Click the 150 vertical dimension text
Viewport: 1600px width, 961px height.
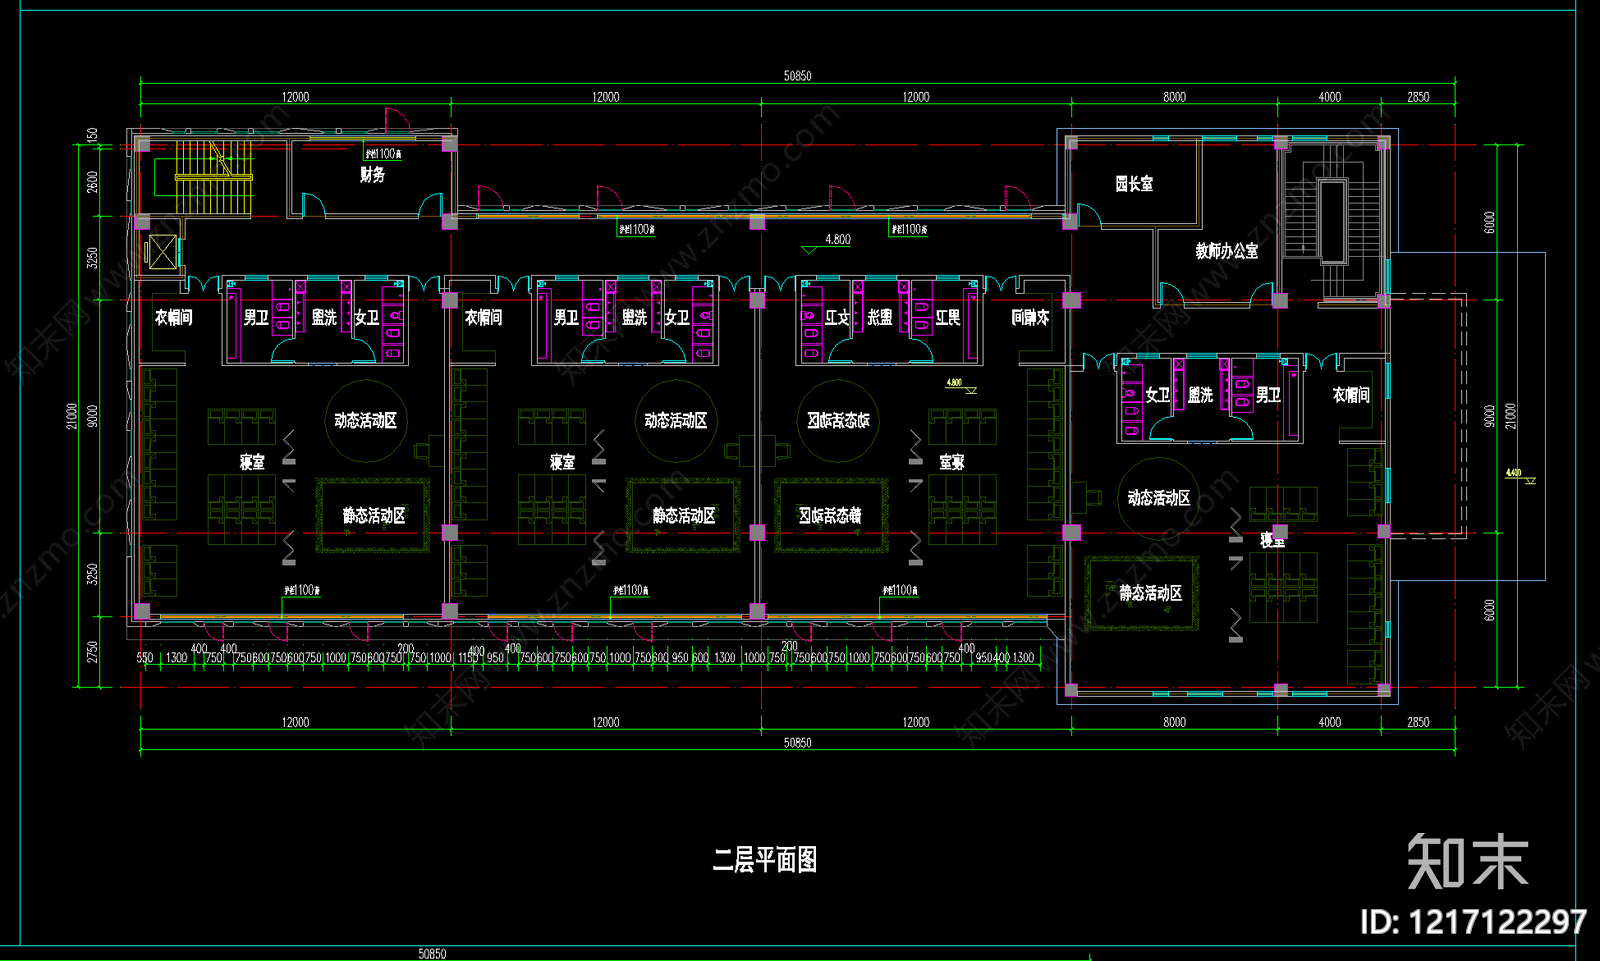pos(93,135)
